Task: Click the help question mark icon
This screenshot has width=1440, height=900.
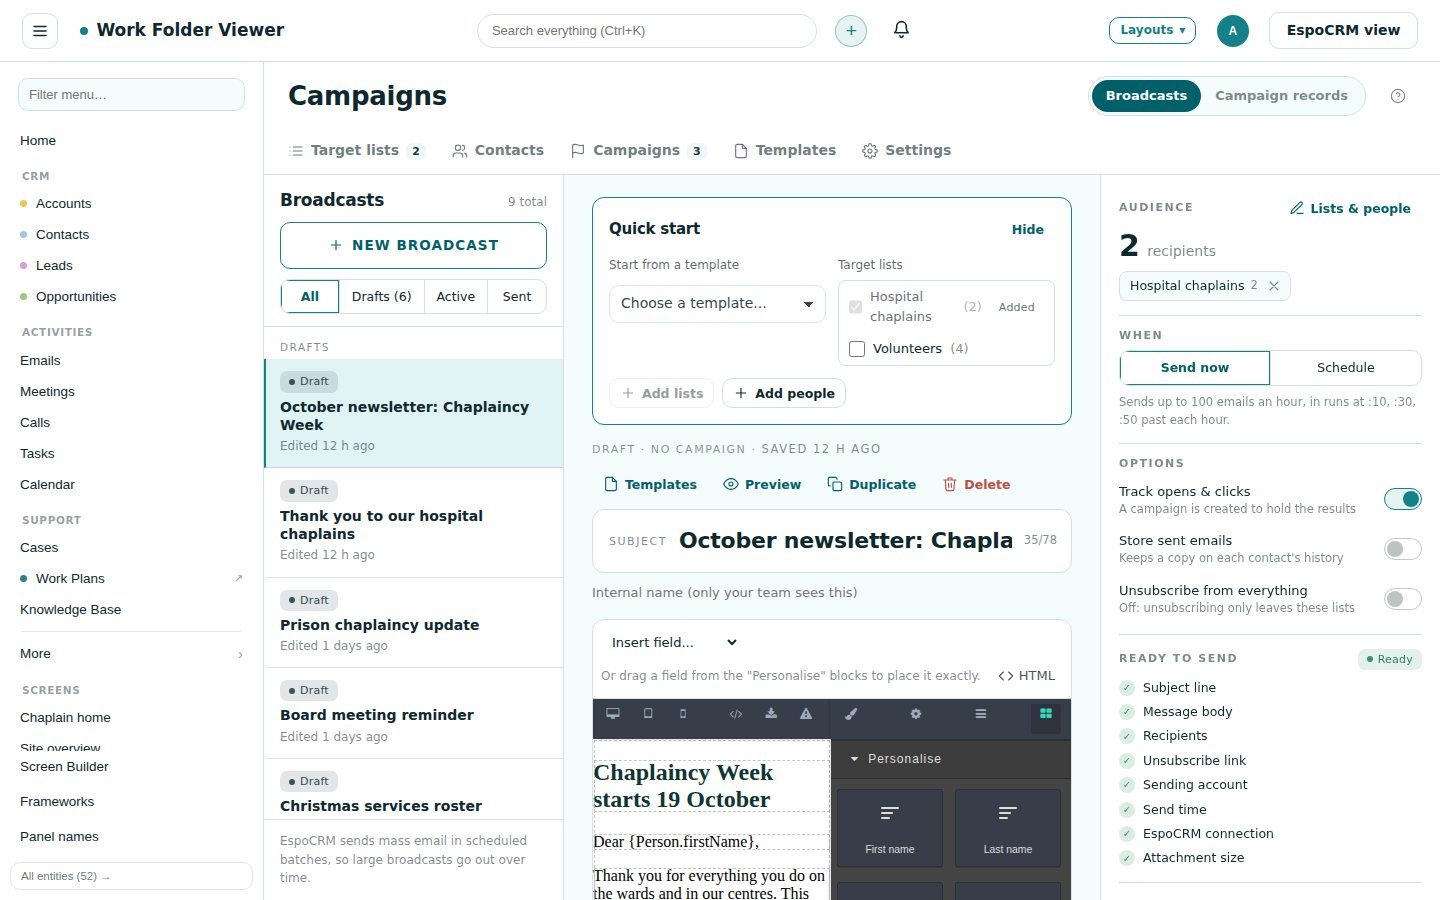Action: pyautogui.click(x=1398, y=96)
